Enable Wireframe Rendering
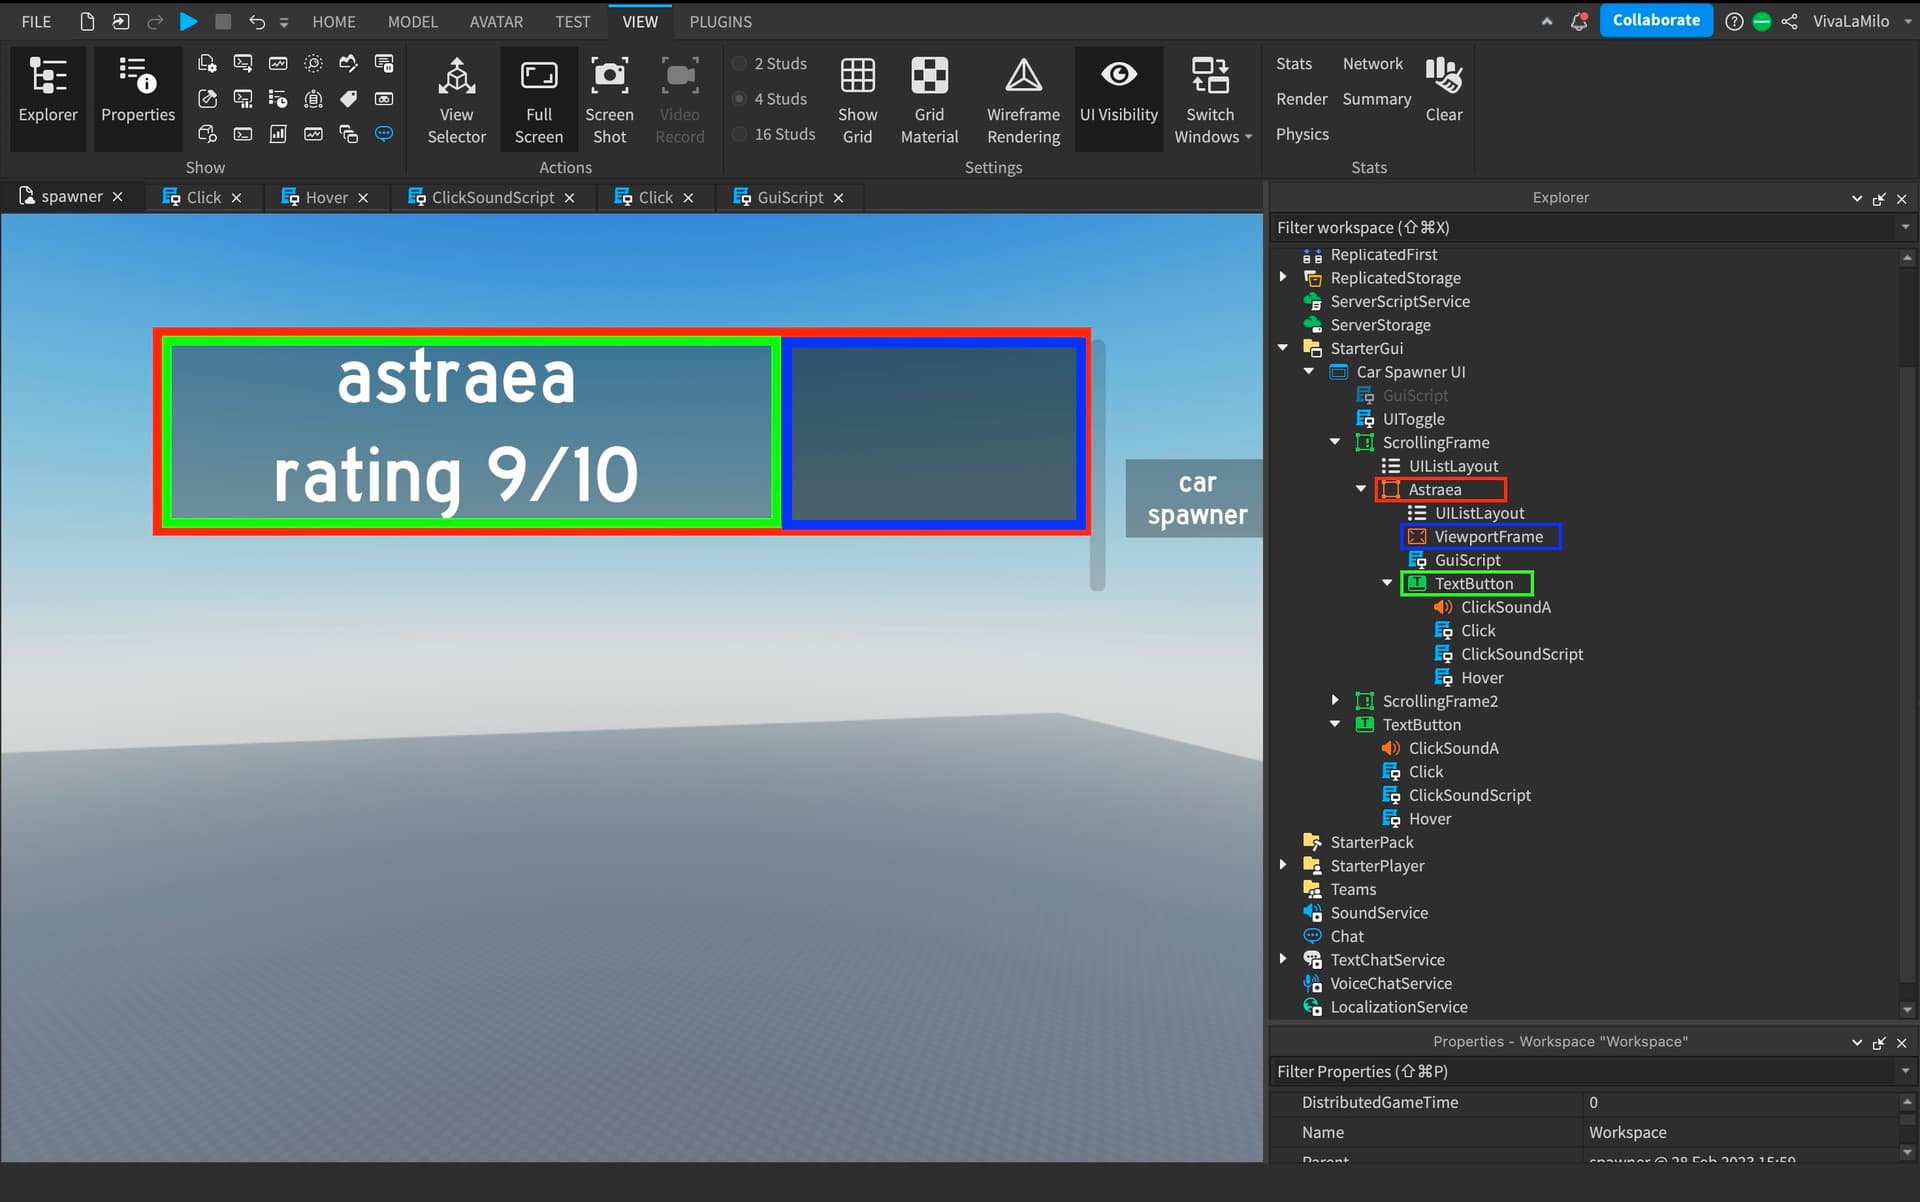This screenshot has width=1920, height=1202. 1023,98
